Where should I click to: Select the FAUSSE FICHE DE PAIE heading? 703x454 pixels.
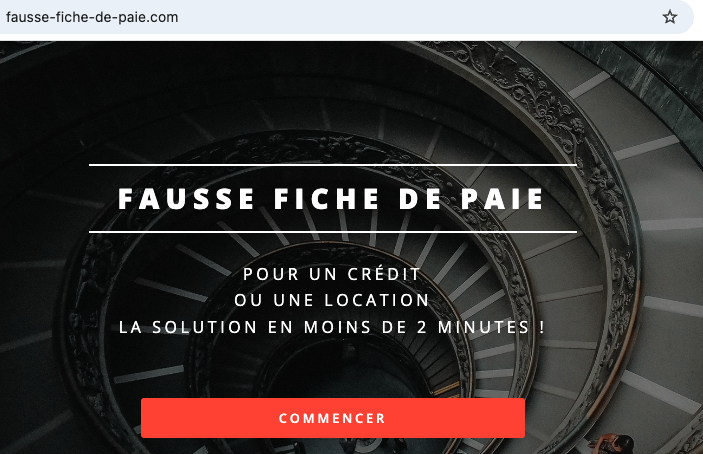[x=331, y=199]
